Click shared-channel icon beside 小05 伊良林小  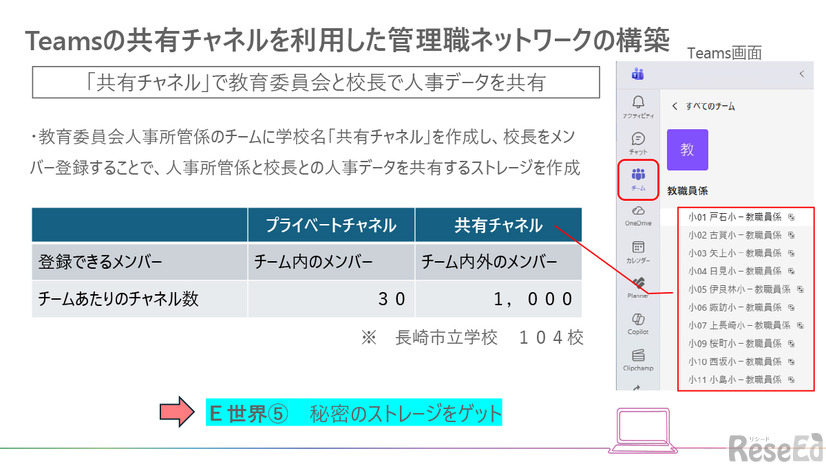pyautogui.click(x=800, y=289)
